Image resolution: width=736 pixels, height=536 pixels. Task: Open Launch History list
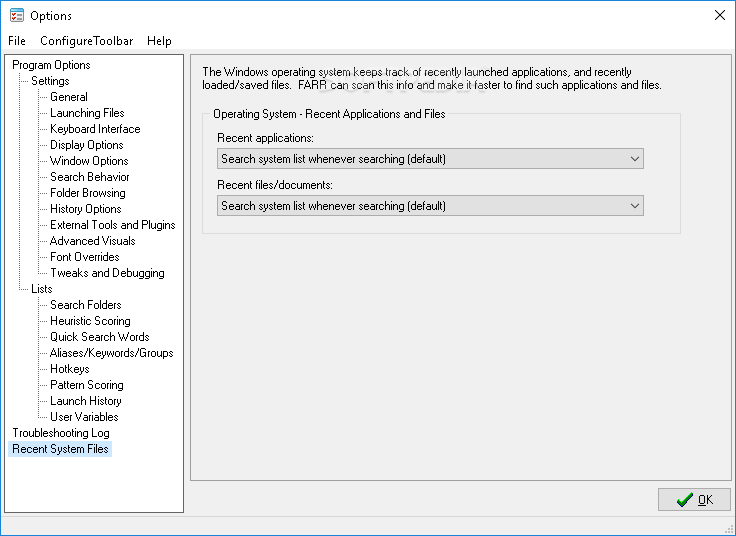click(x=86, y=400)
